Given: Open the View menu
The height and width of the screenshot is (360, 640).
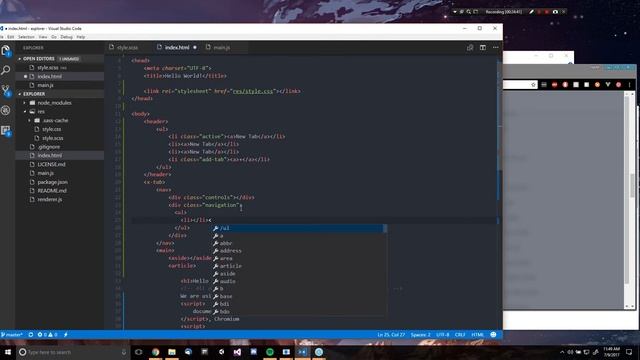Looking at the screenshot, I should click(x=42, y=37).
